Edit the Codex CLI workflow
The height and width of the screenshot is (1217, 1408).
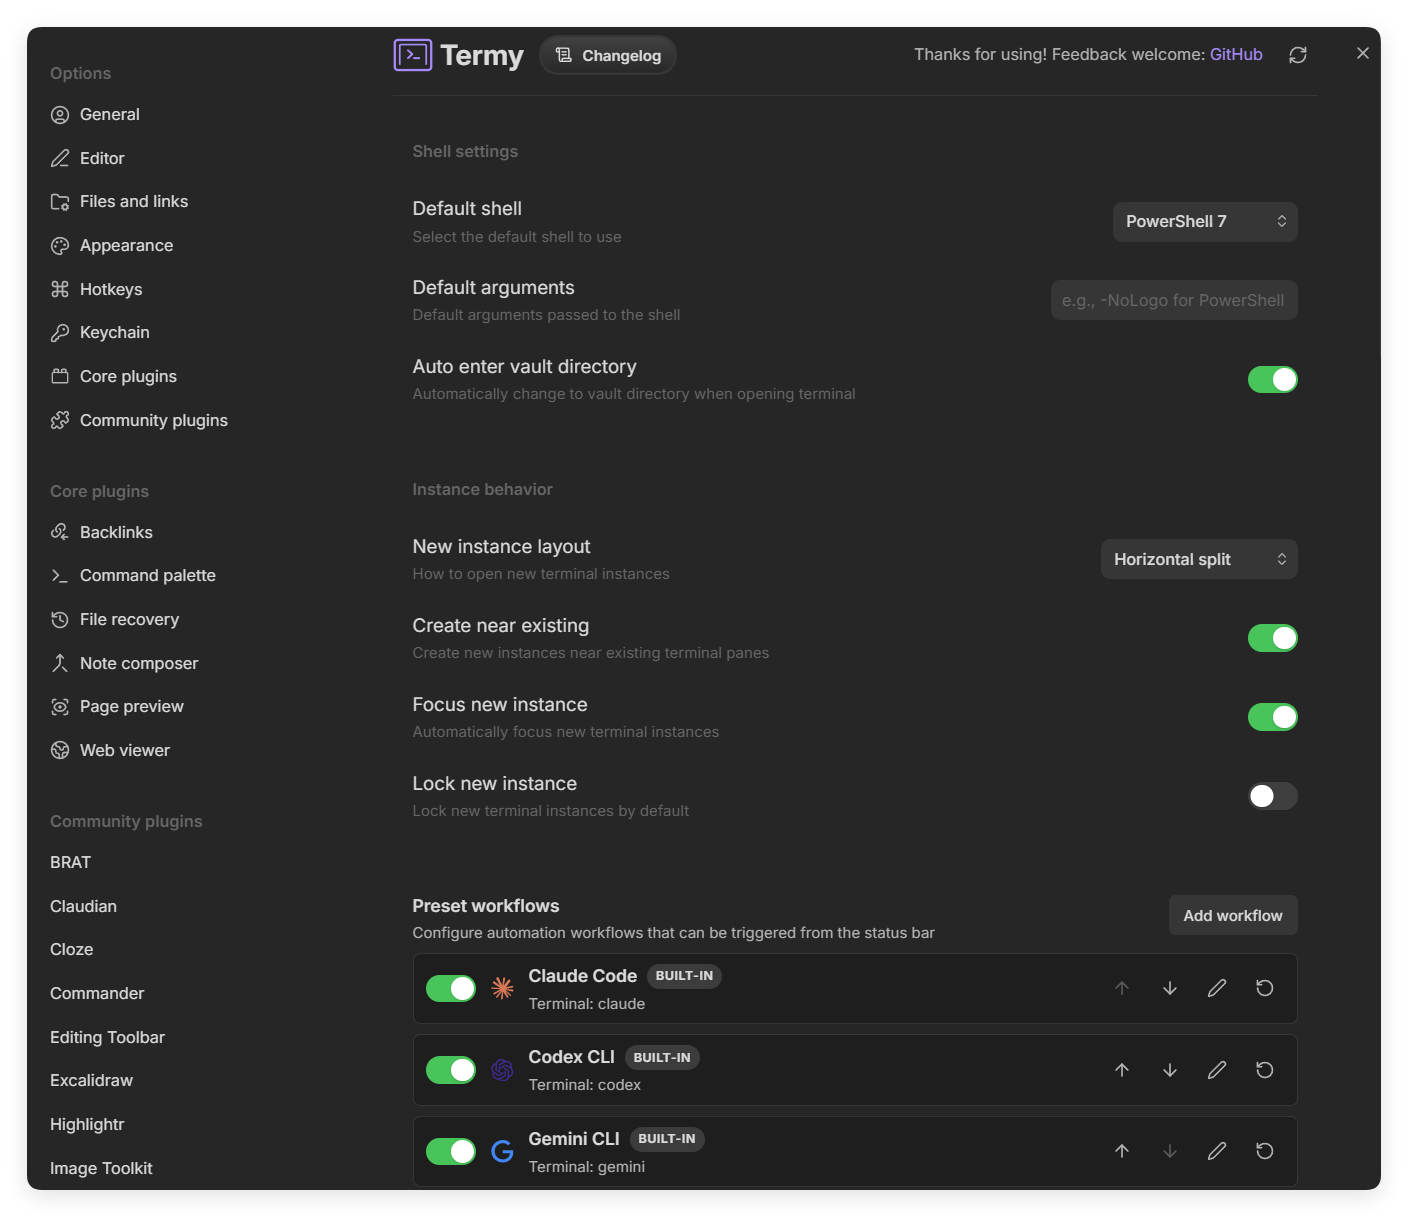(x=1217, y=1070)
